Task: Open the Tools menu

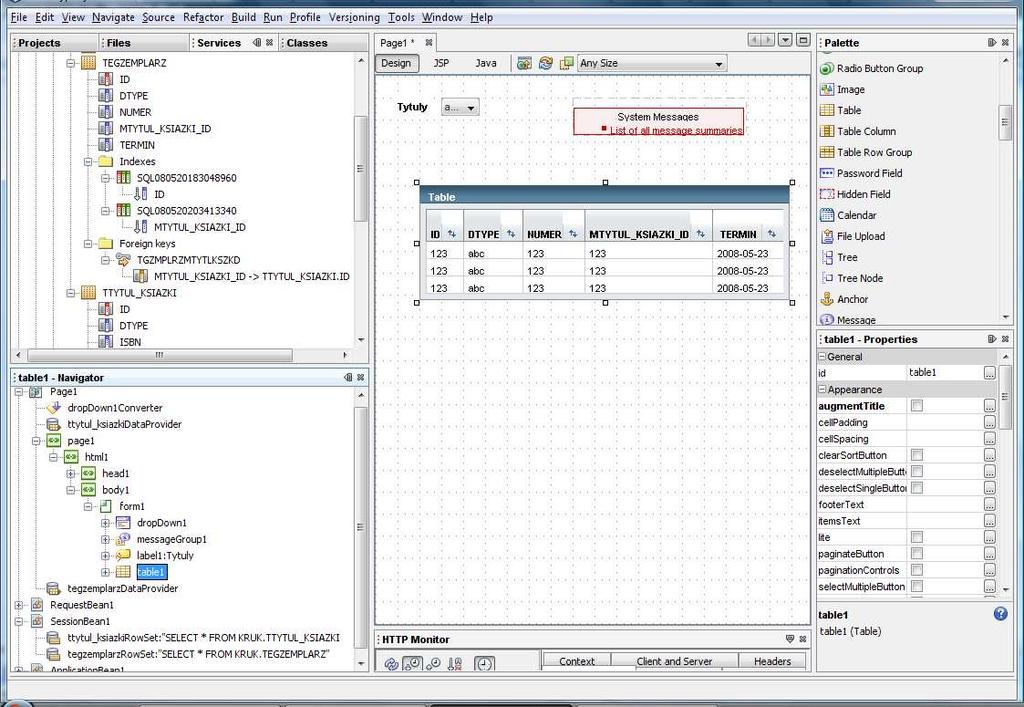Action: 401,18
